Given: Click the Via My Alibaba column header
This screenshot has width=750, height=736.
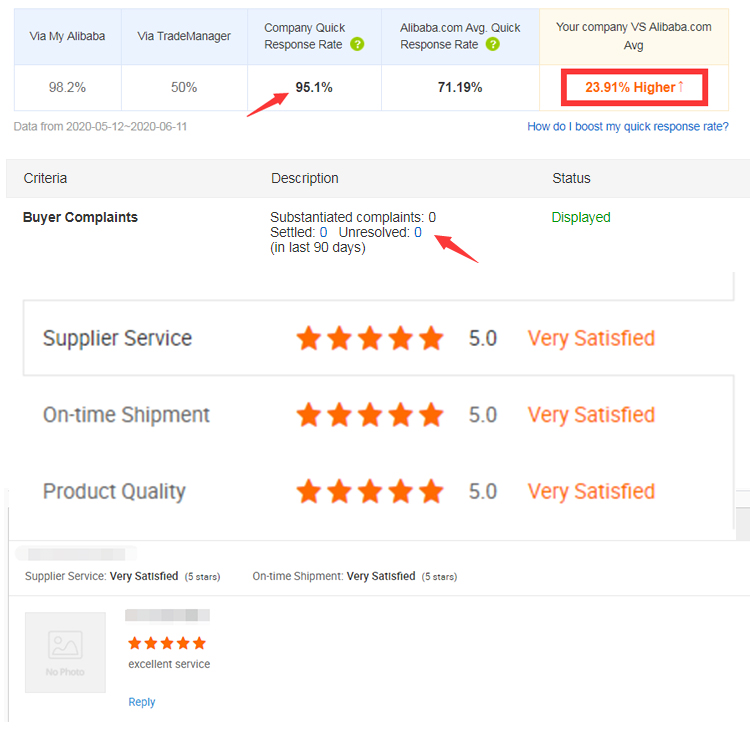Looking at the screenshot, I should [67, 36].
